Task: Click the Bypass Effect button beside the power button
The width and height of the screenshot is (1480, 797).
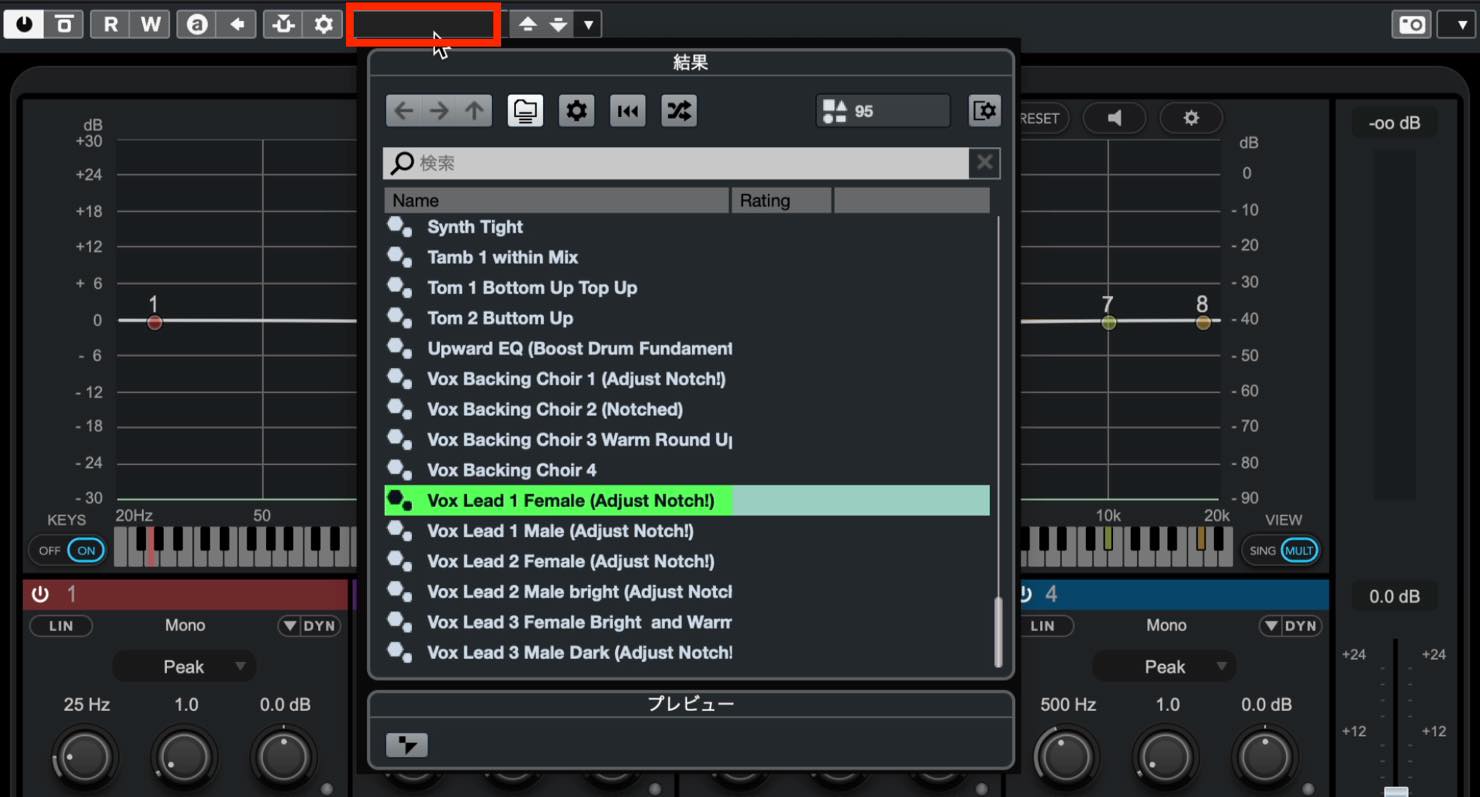Action: (x=65, y=24)
